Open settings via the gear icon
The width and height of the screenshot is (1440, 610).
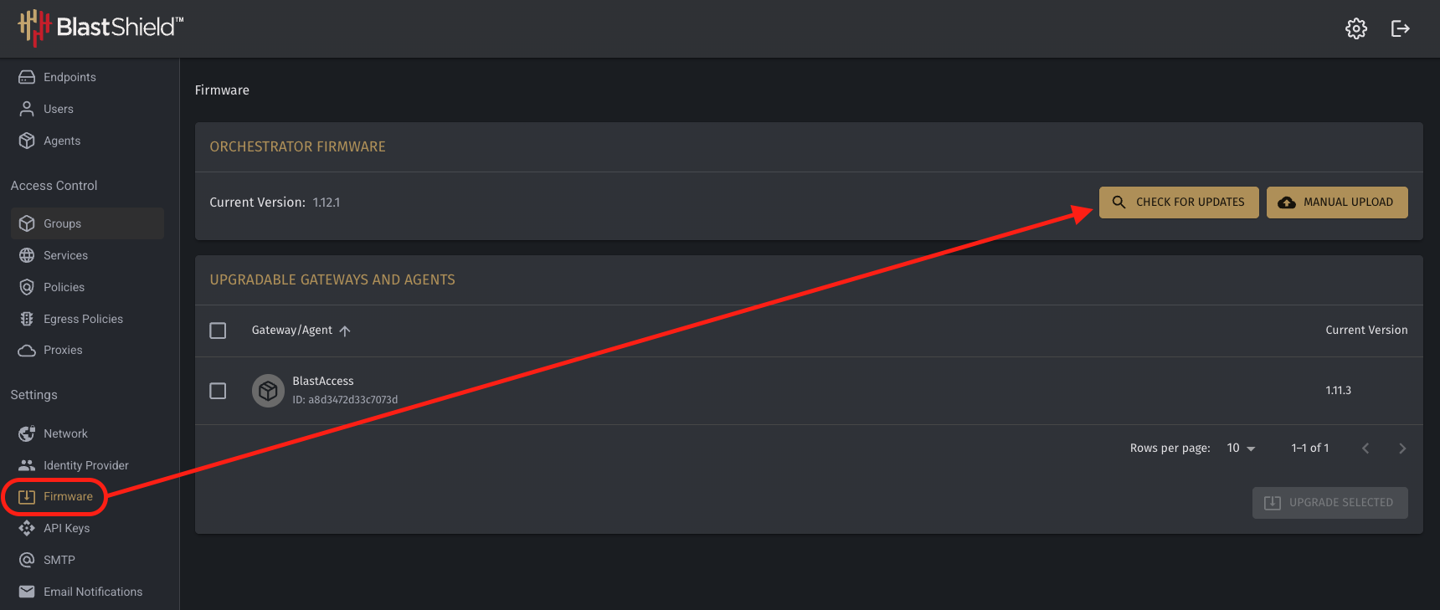click(1356, 29)
